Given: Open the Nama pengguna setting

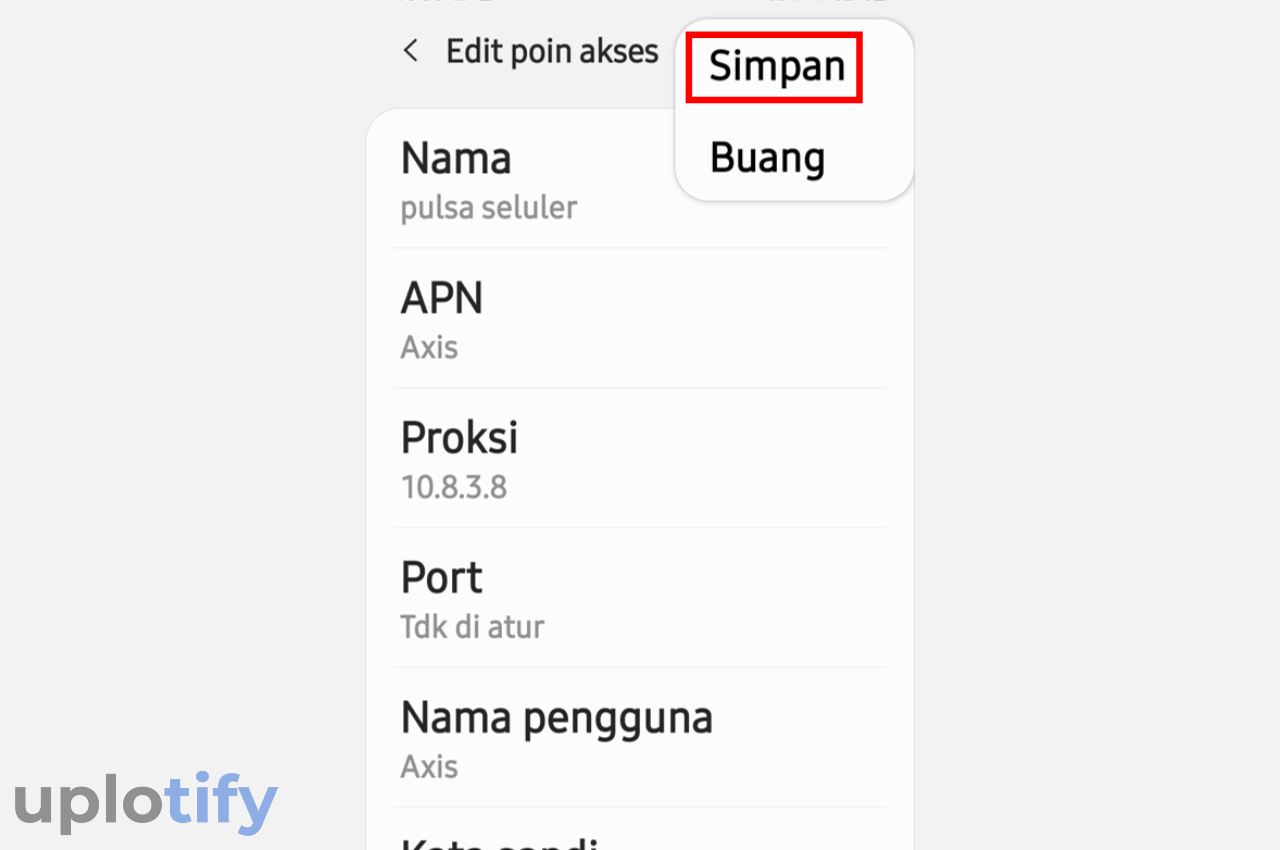Looking at the screenshot, I should tap(640, 739).
